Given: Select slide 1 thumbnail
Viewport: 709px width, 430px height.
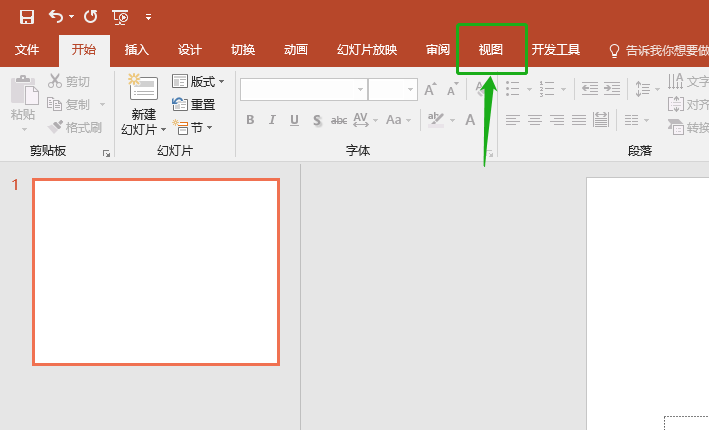Looking at the screenshot, I should click(x=156, y=272).
